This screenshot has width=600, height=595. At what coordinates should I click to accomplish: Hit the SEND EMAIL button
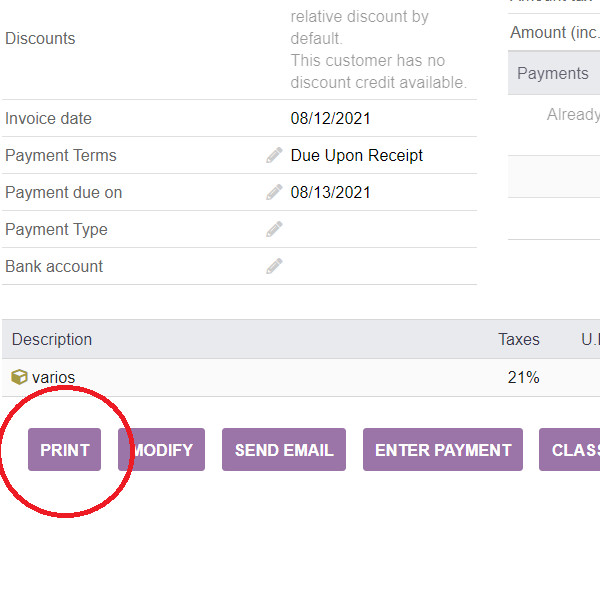click(x=284, y=450)
